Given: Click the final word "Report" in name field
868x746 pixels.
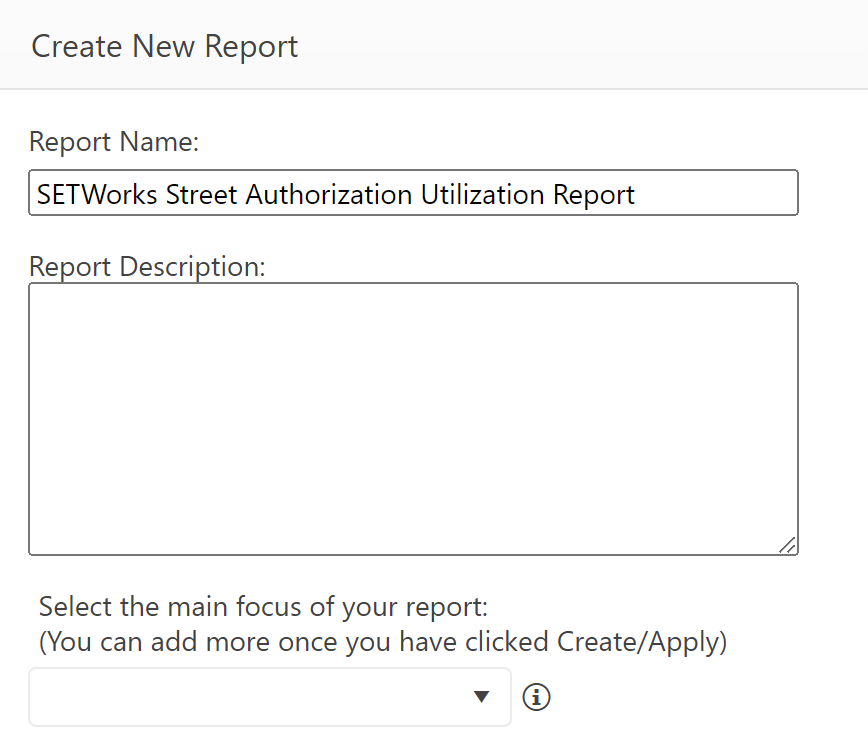Looking at the screenshot, I should 593,195.
